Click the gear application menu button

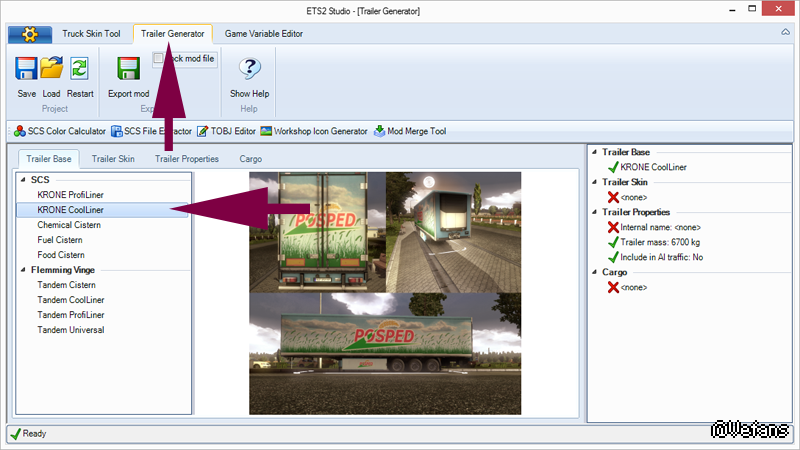click(x=28, y=34)
